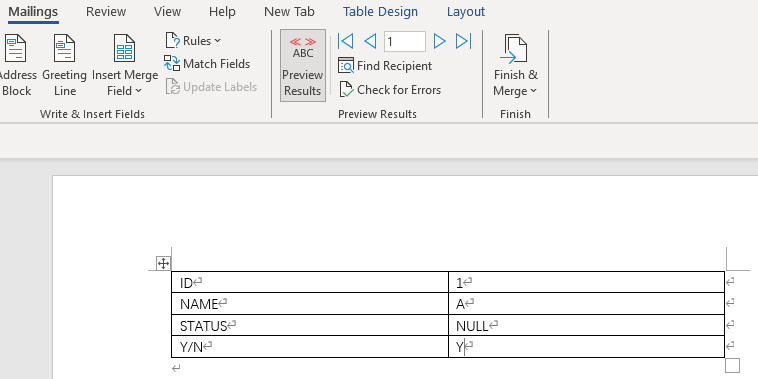Go to first record arrow

click(x=345, y=42)
